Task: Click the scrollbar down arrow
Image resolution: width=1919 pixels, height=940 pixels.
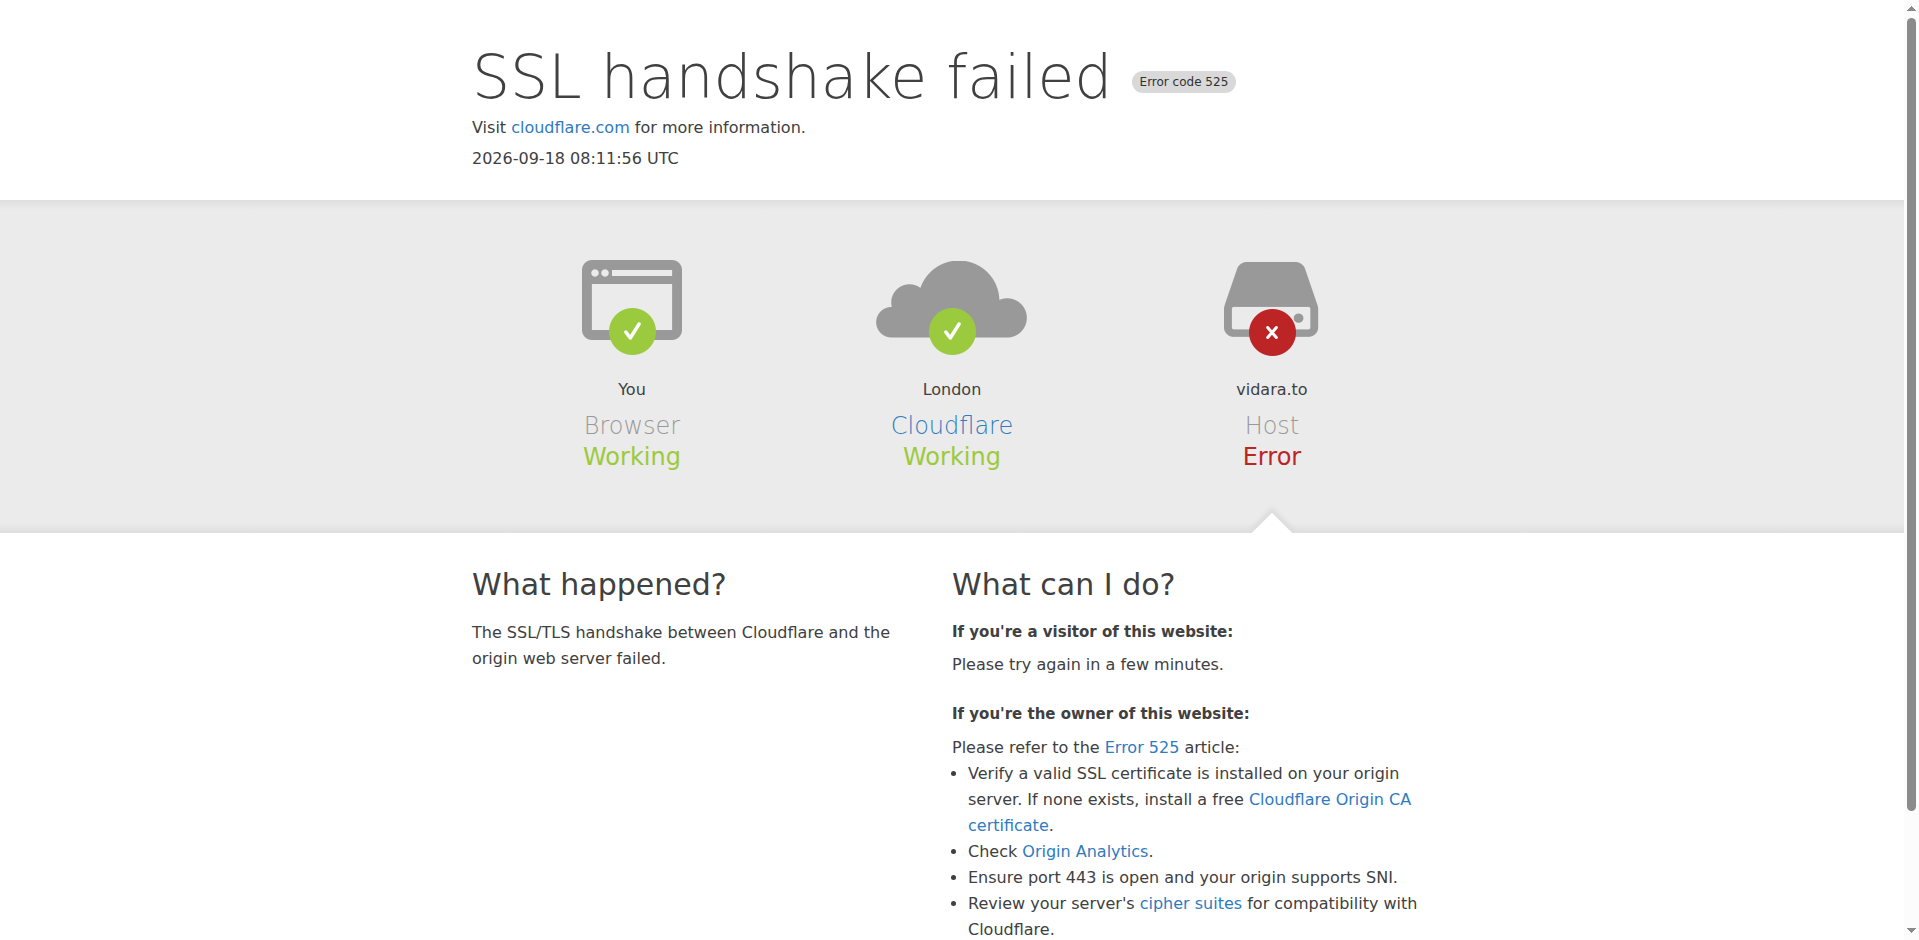Action: (1911, 931)
